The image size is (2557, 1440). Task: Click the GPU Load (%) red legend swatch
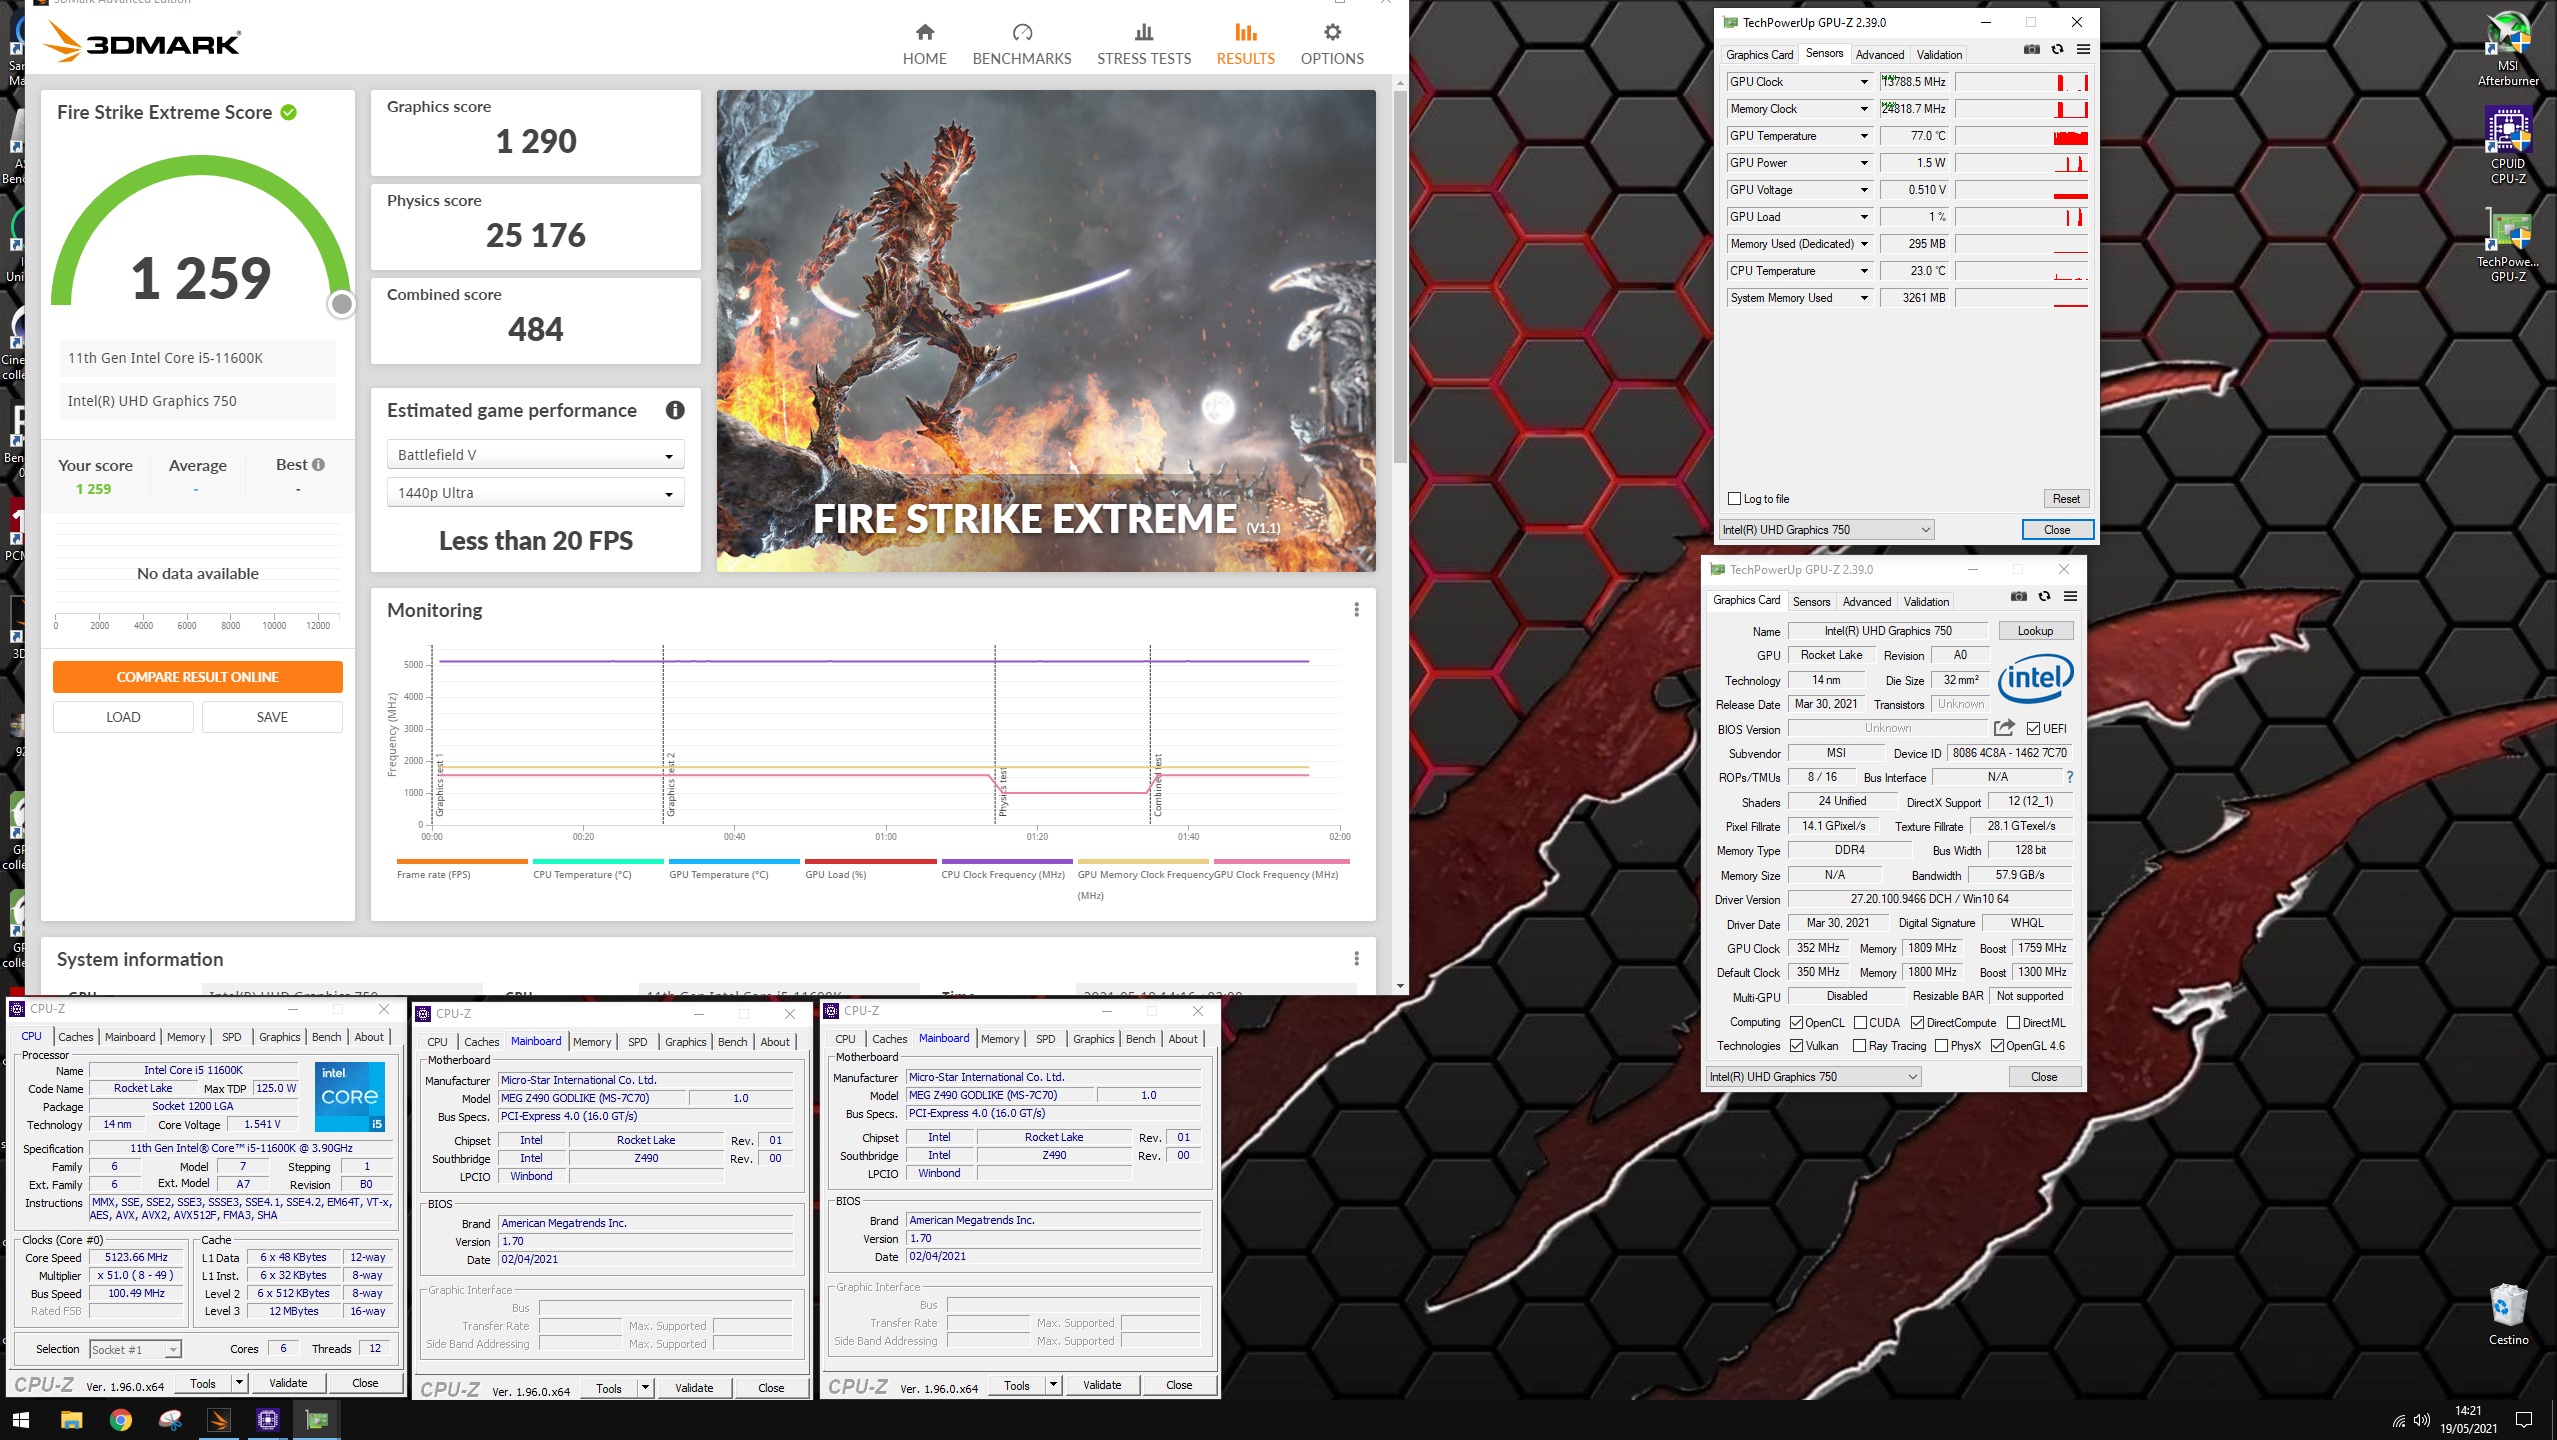point(871,861)
